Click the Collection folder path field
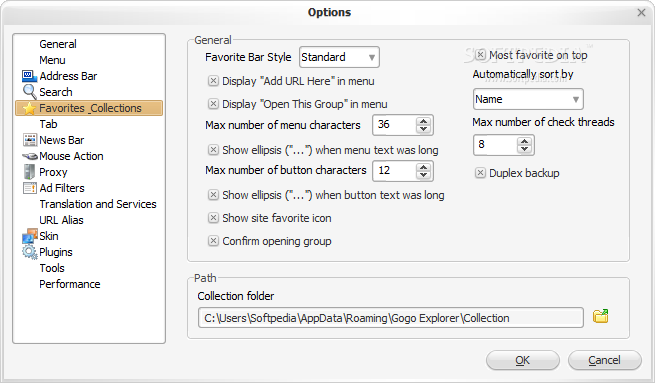The width and height of the screenshot is (655, 383). [391, 318]
